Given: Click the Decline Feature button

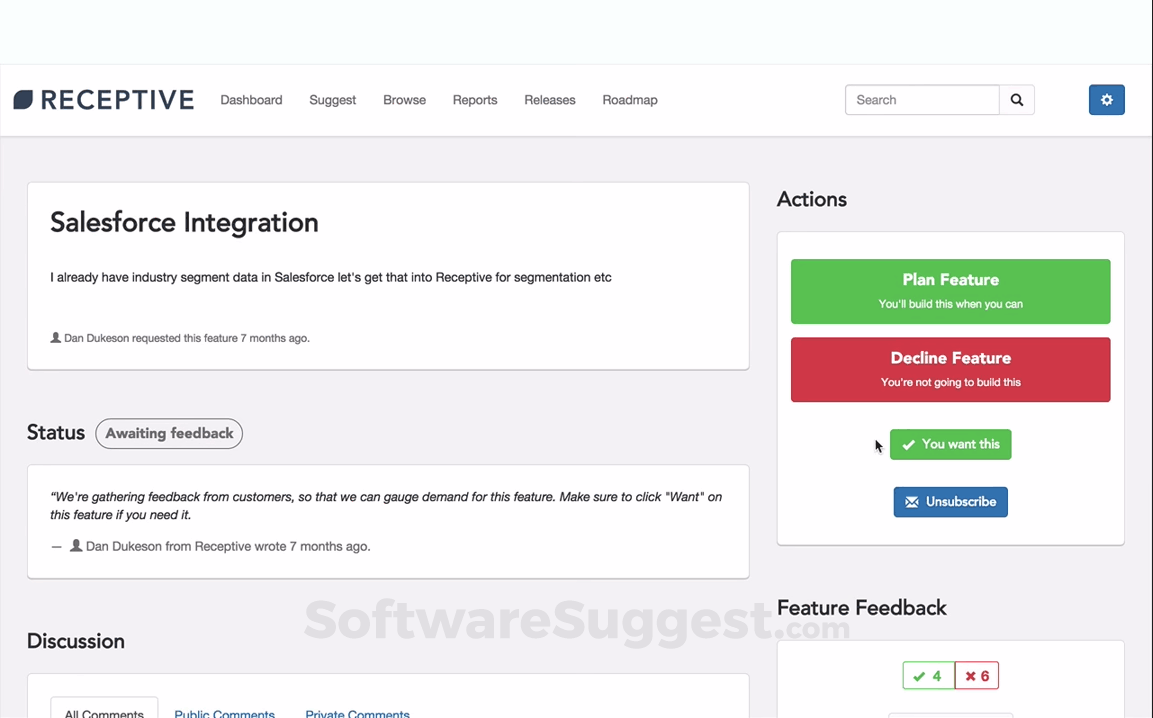Looking at the screenshot, I should coord(950,369).
